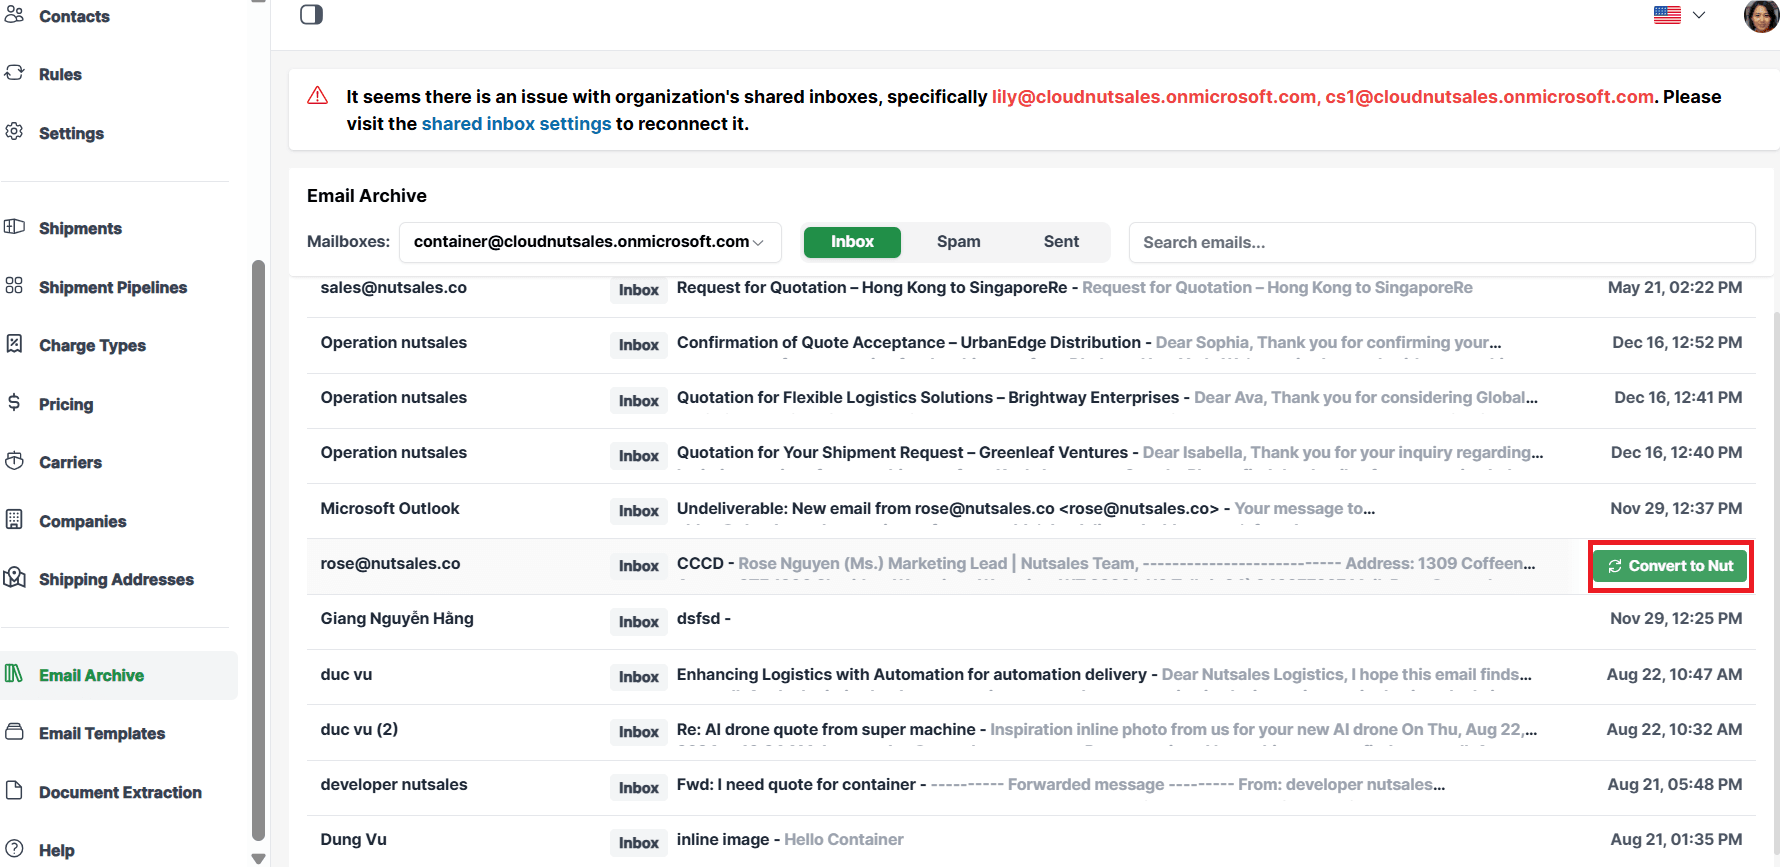The height and width of the screenshot is (867, 1780).
Task: Click the Contacts sidebar icon
Action: pyautogui.click(x=14, y=14)
